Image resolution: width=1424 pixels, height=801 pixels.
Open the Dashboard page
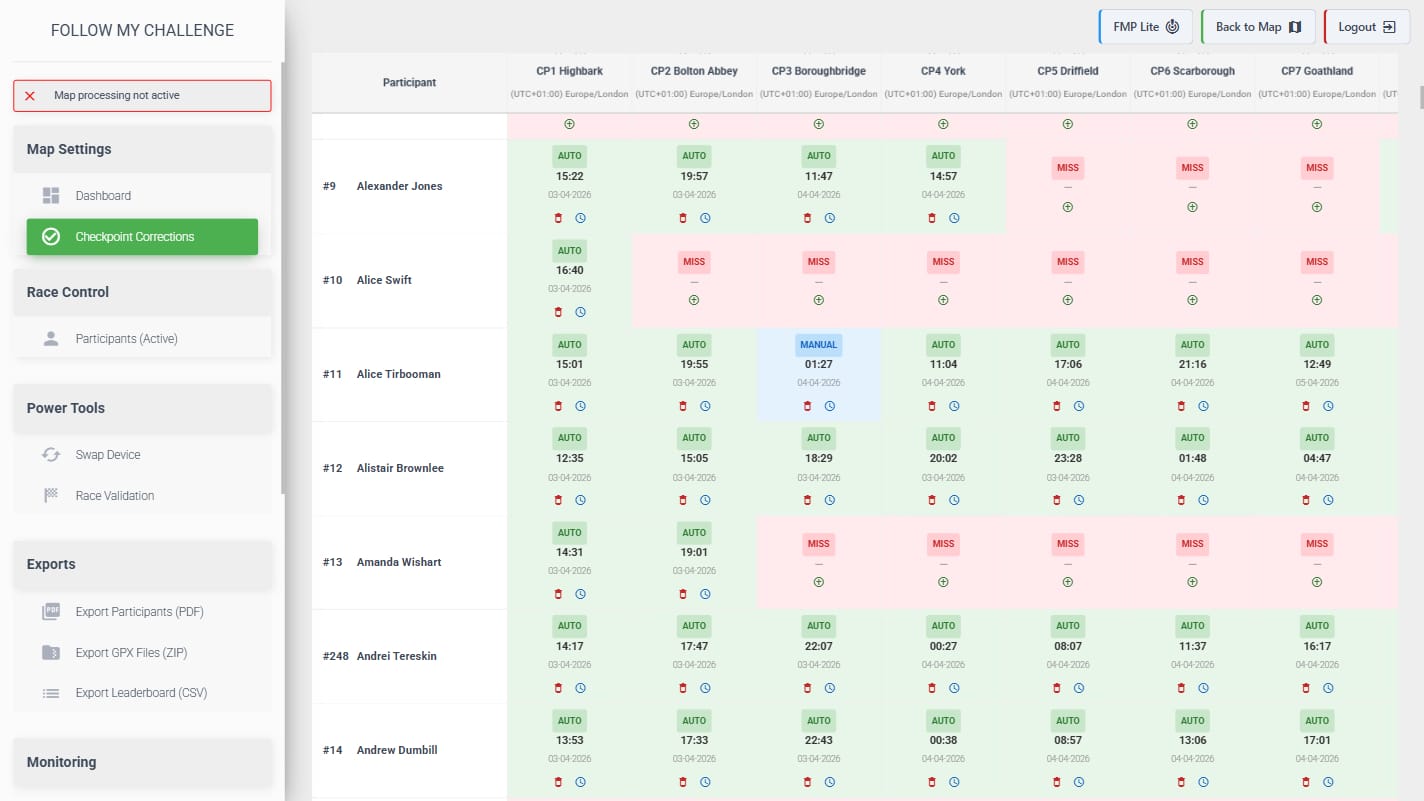click(103, 196)
